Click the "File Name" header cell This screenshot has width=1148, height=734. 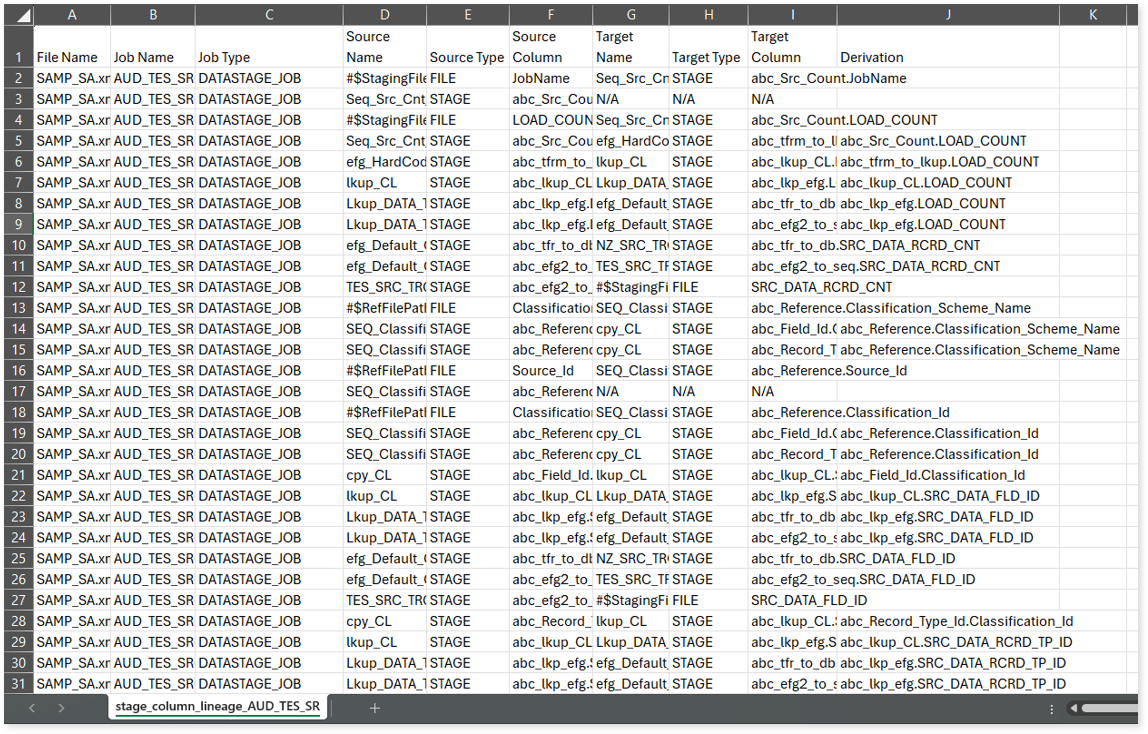(72, 47)
